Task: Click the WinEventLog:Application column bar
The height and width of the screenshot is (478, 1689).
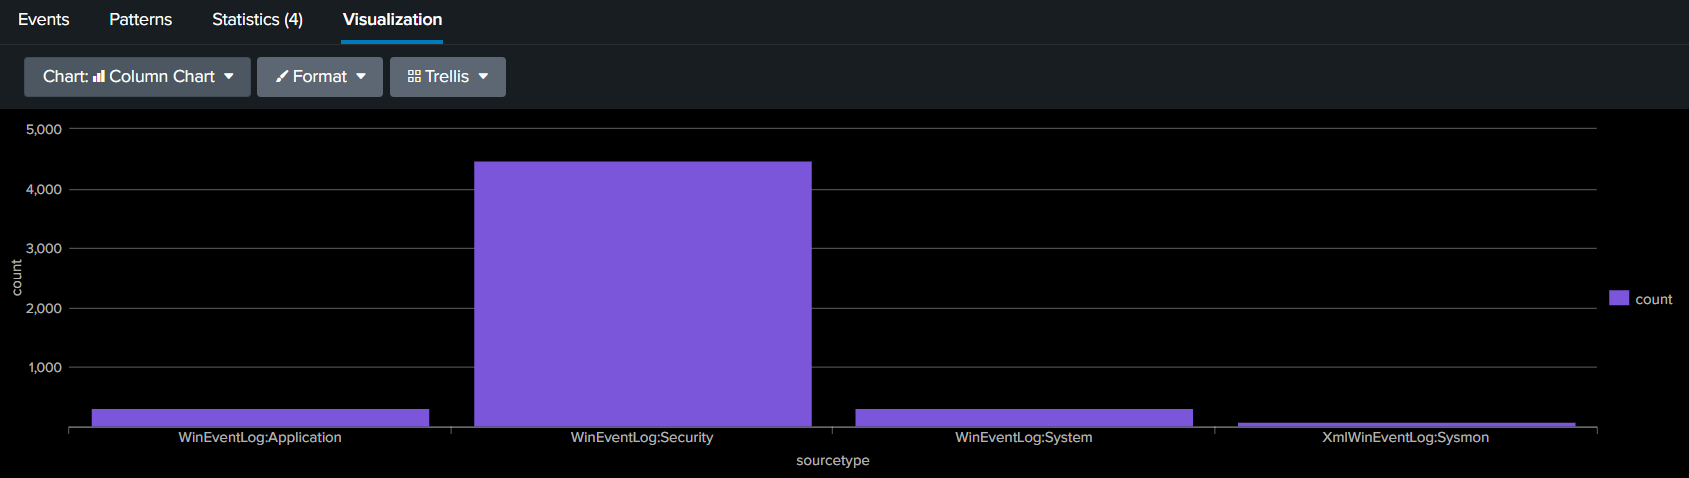Action: click(x=260, y=418)
